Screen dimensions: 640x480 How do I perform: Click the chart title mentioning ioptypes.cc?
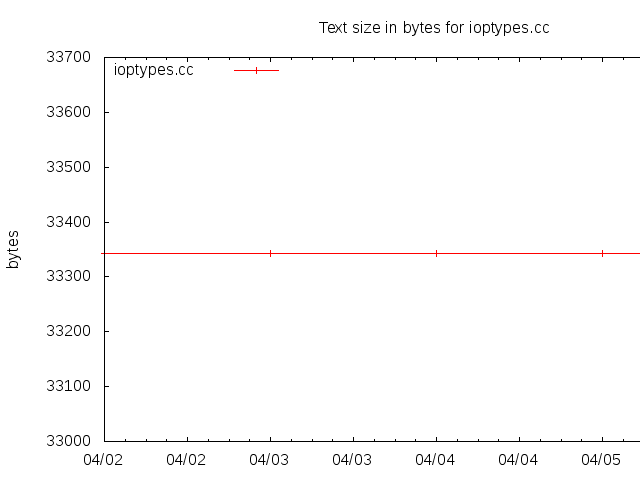click(x=434, y=28)
